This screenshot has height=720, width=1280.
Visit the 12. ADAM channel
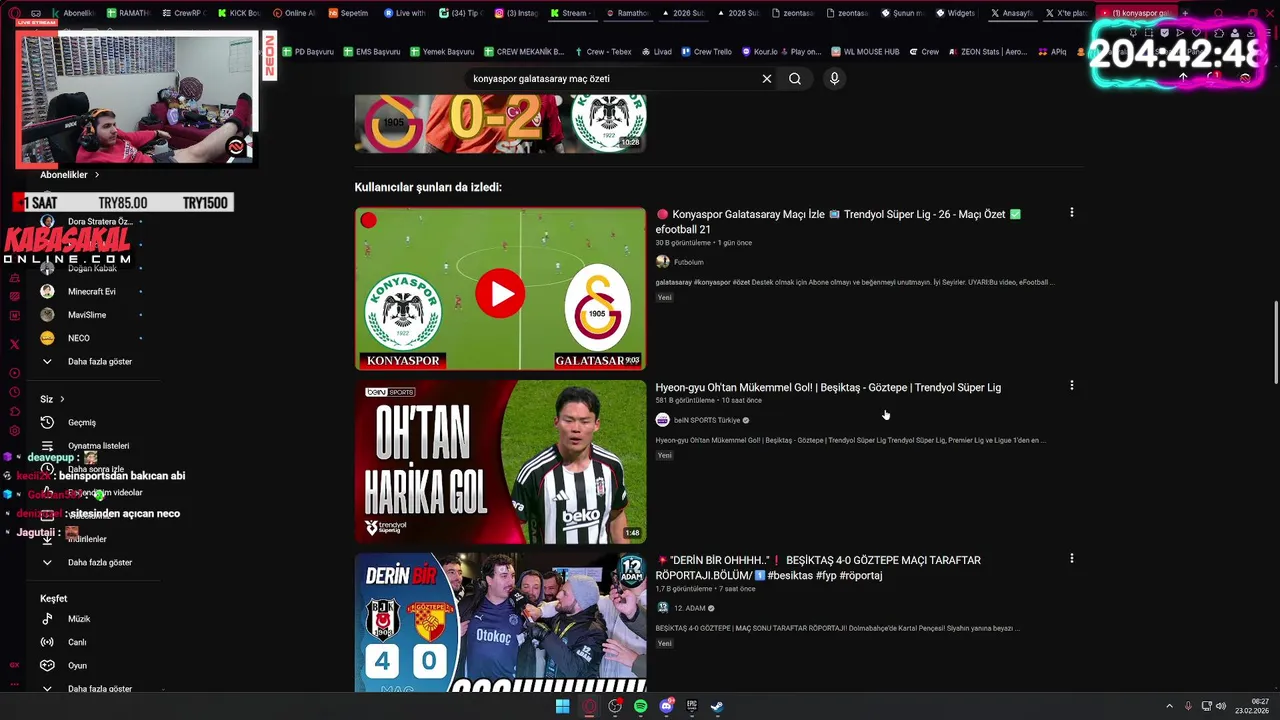pos(689,608)
